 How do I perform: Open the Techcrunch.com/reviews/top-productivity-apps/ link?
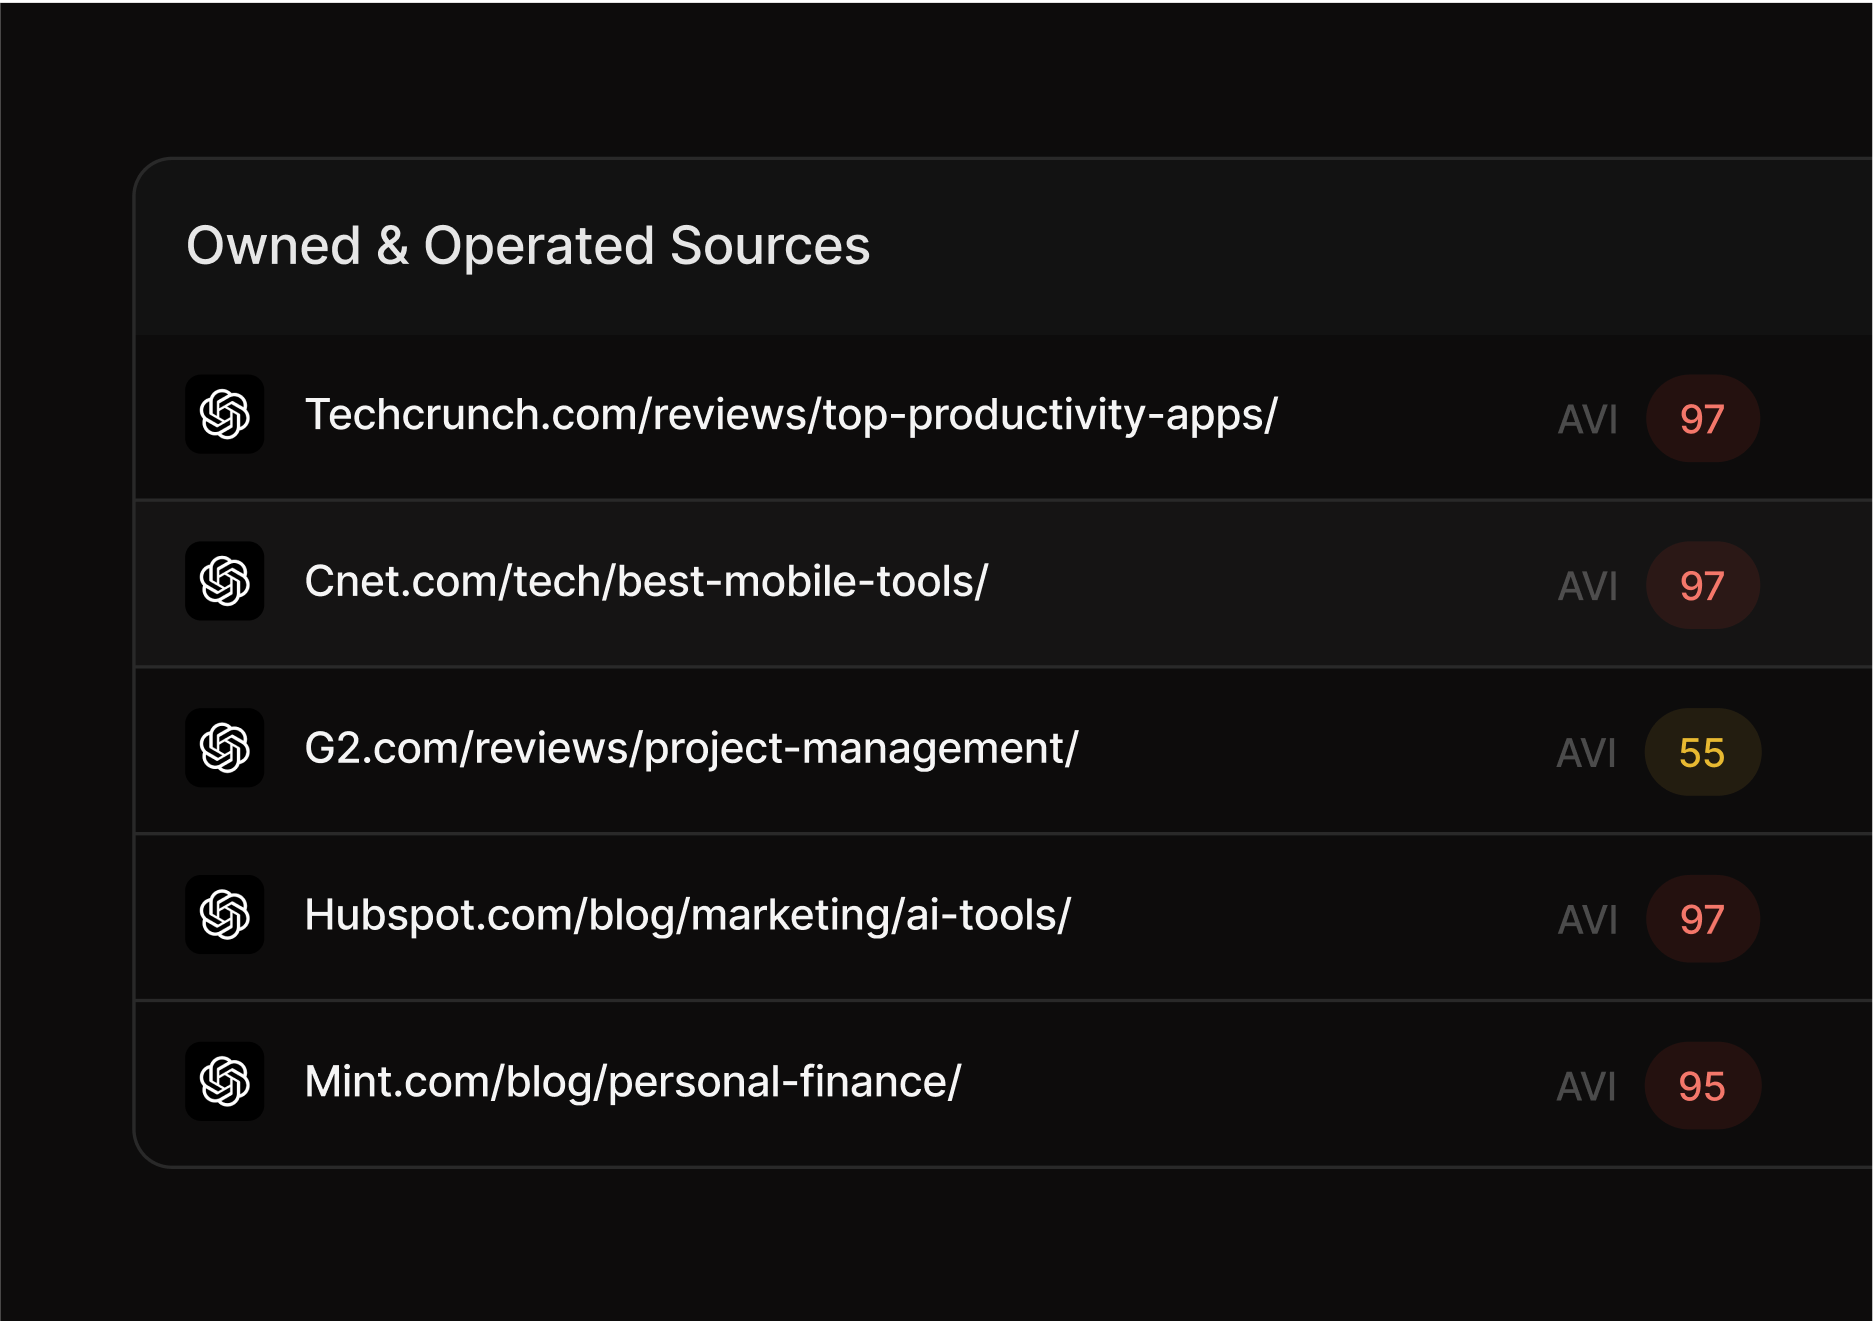(791, 415)
